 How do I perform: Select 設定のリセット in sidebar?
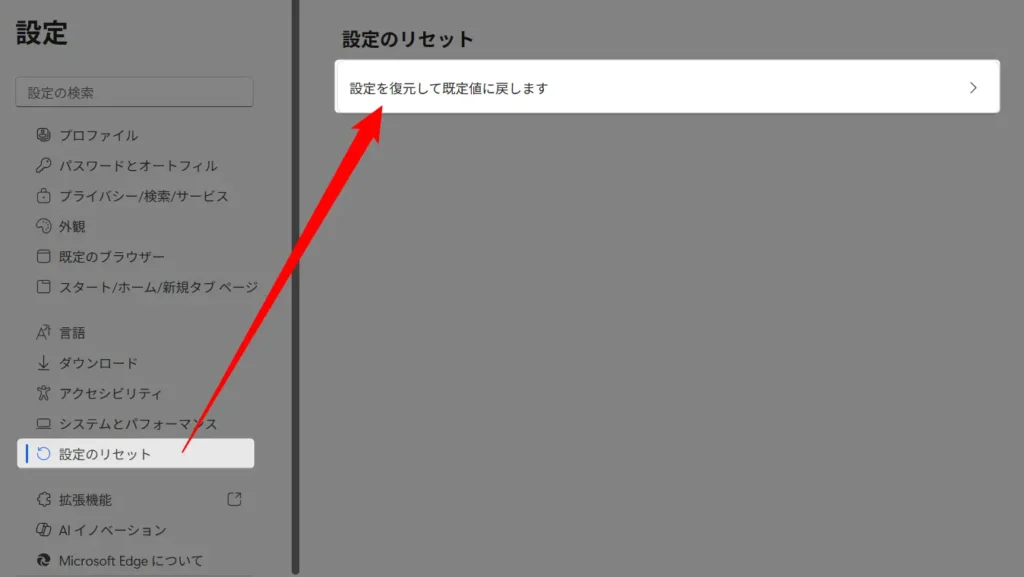click(x=105, y=454)
